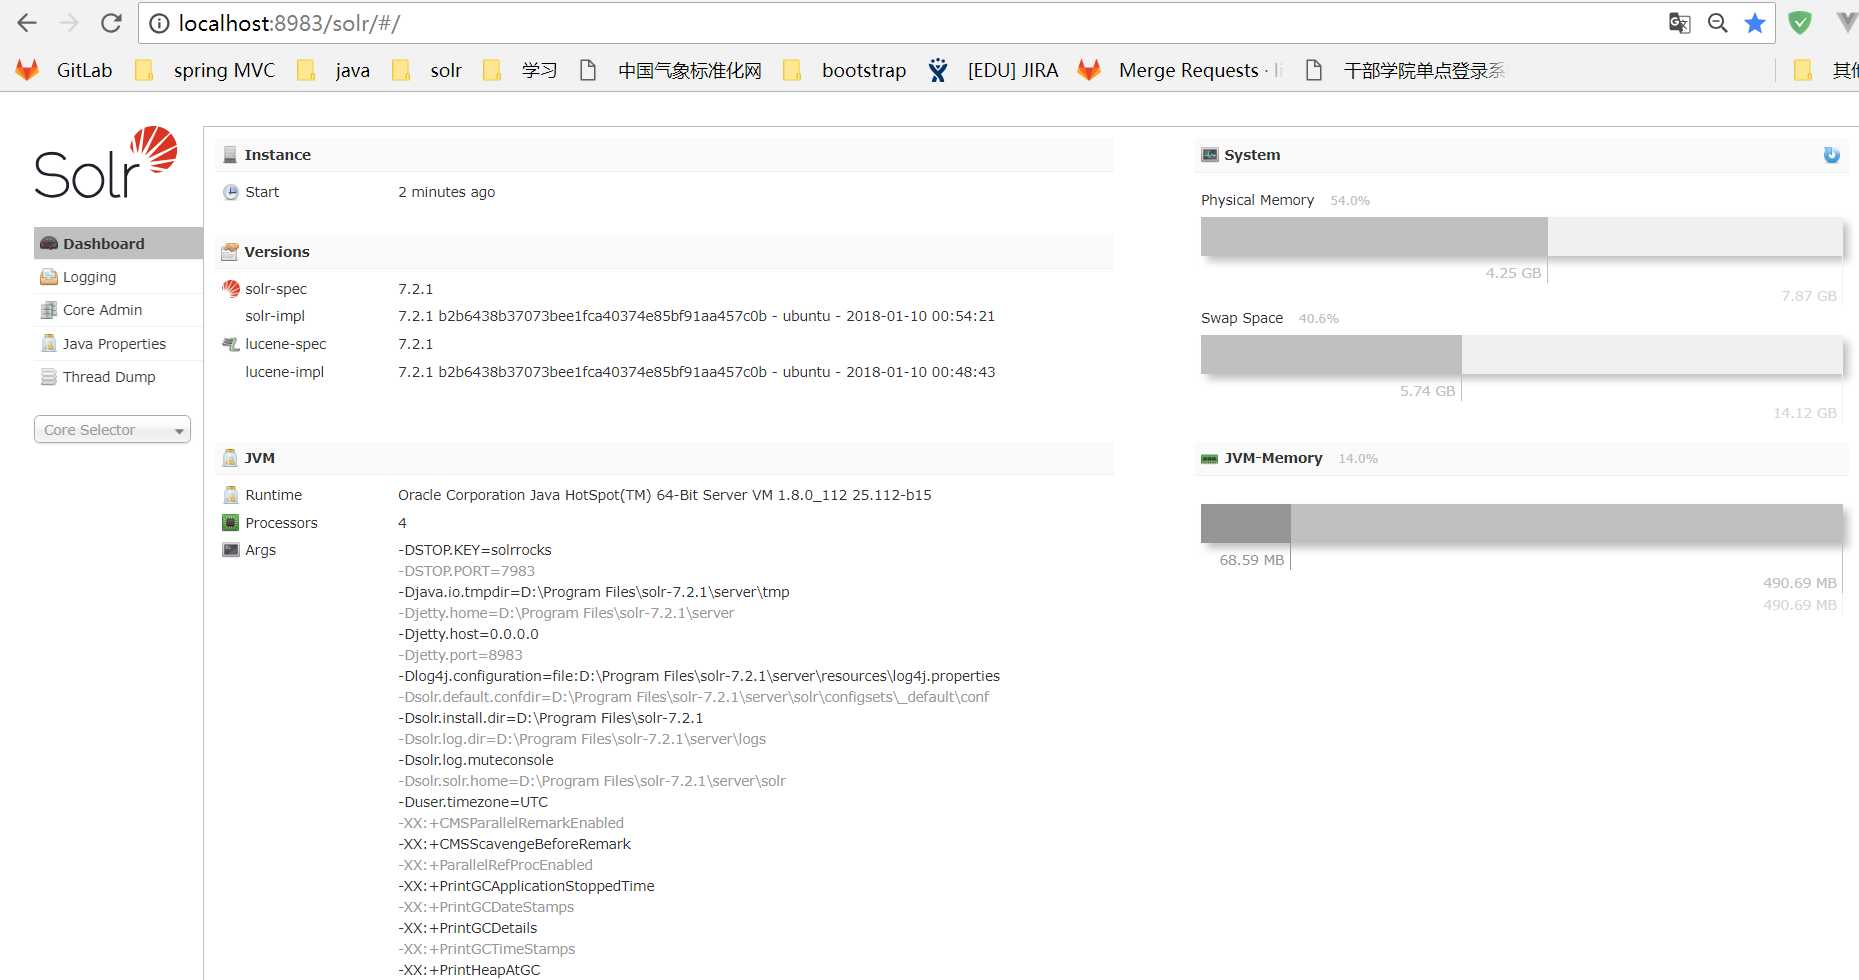The image size is (1859, 980).
Task: Reload the page with the refresh icon
Action: pyautogui.click(x=111, y=23)
